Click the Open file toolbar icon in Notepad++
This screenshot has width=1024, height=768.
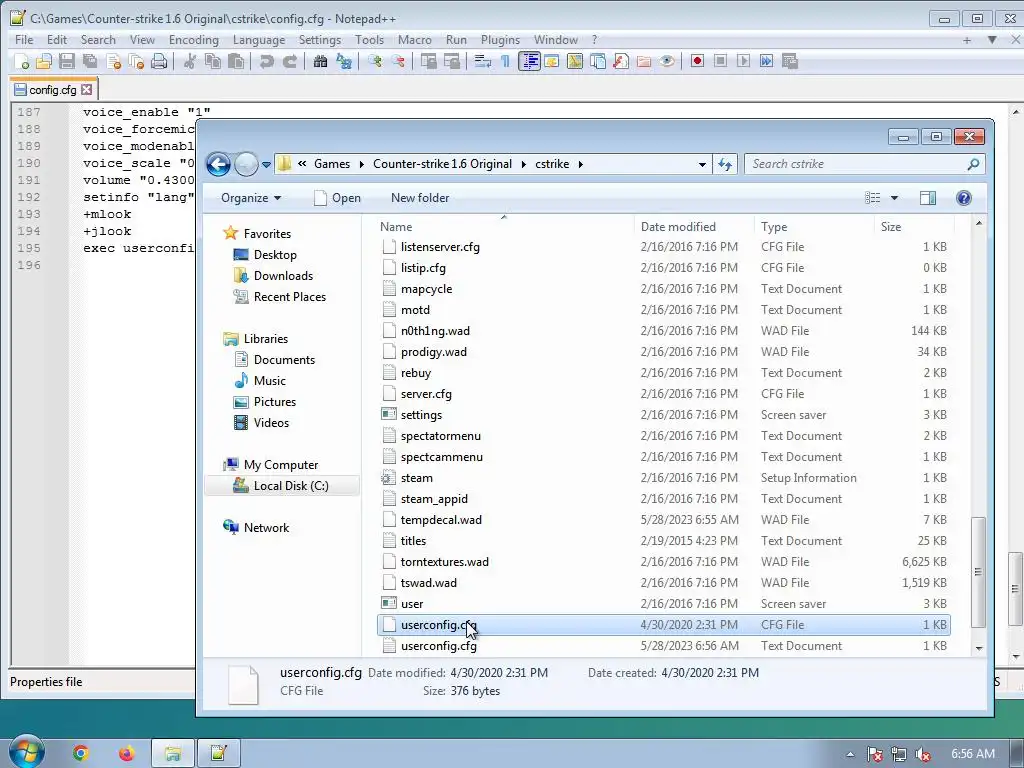(44, 61)
